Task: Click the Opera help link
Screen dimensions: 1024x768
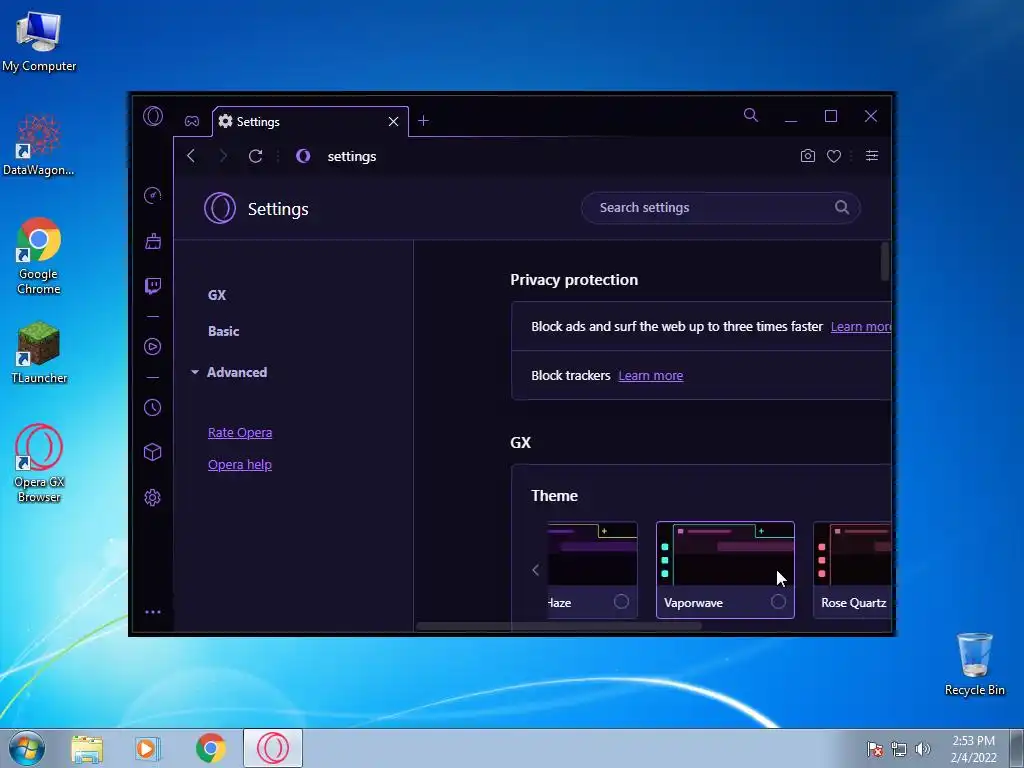Action: coord(240,464)
